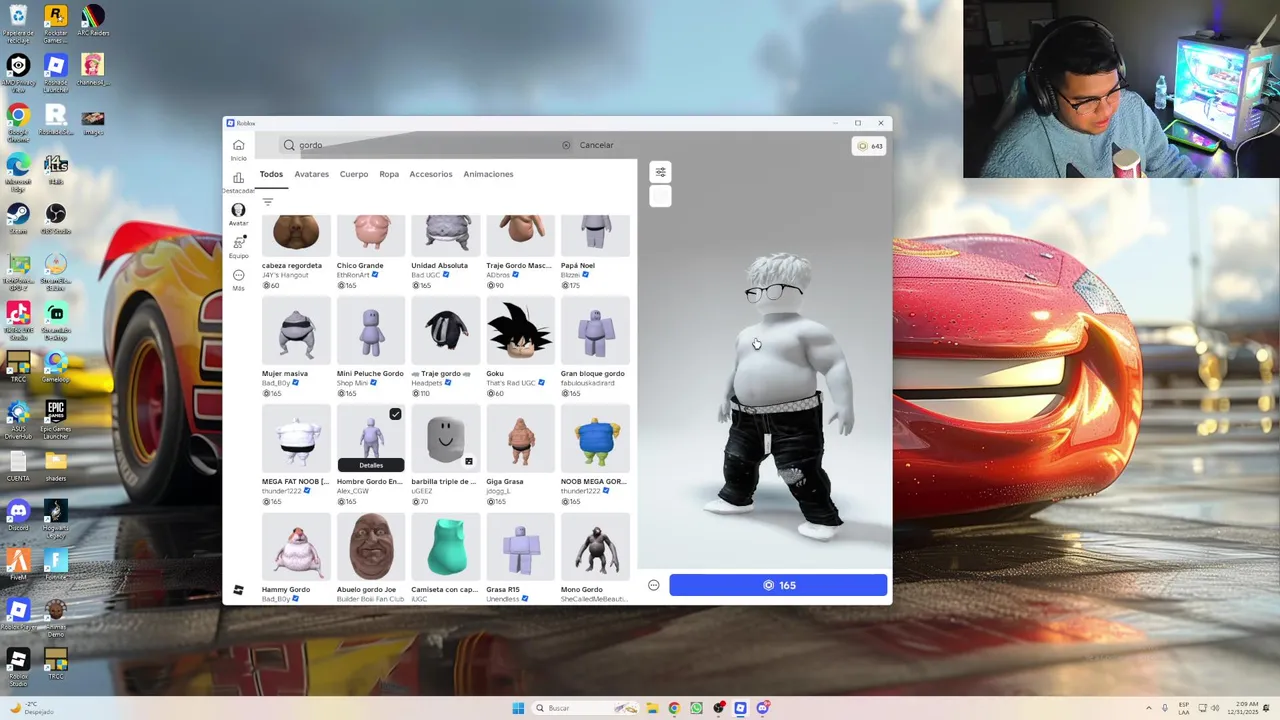The height and width of the screenshot is (720, 1280).
Task: Switch to the Accesorios tab
Action: 431,174
